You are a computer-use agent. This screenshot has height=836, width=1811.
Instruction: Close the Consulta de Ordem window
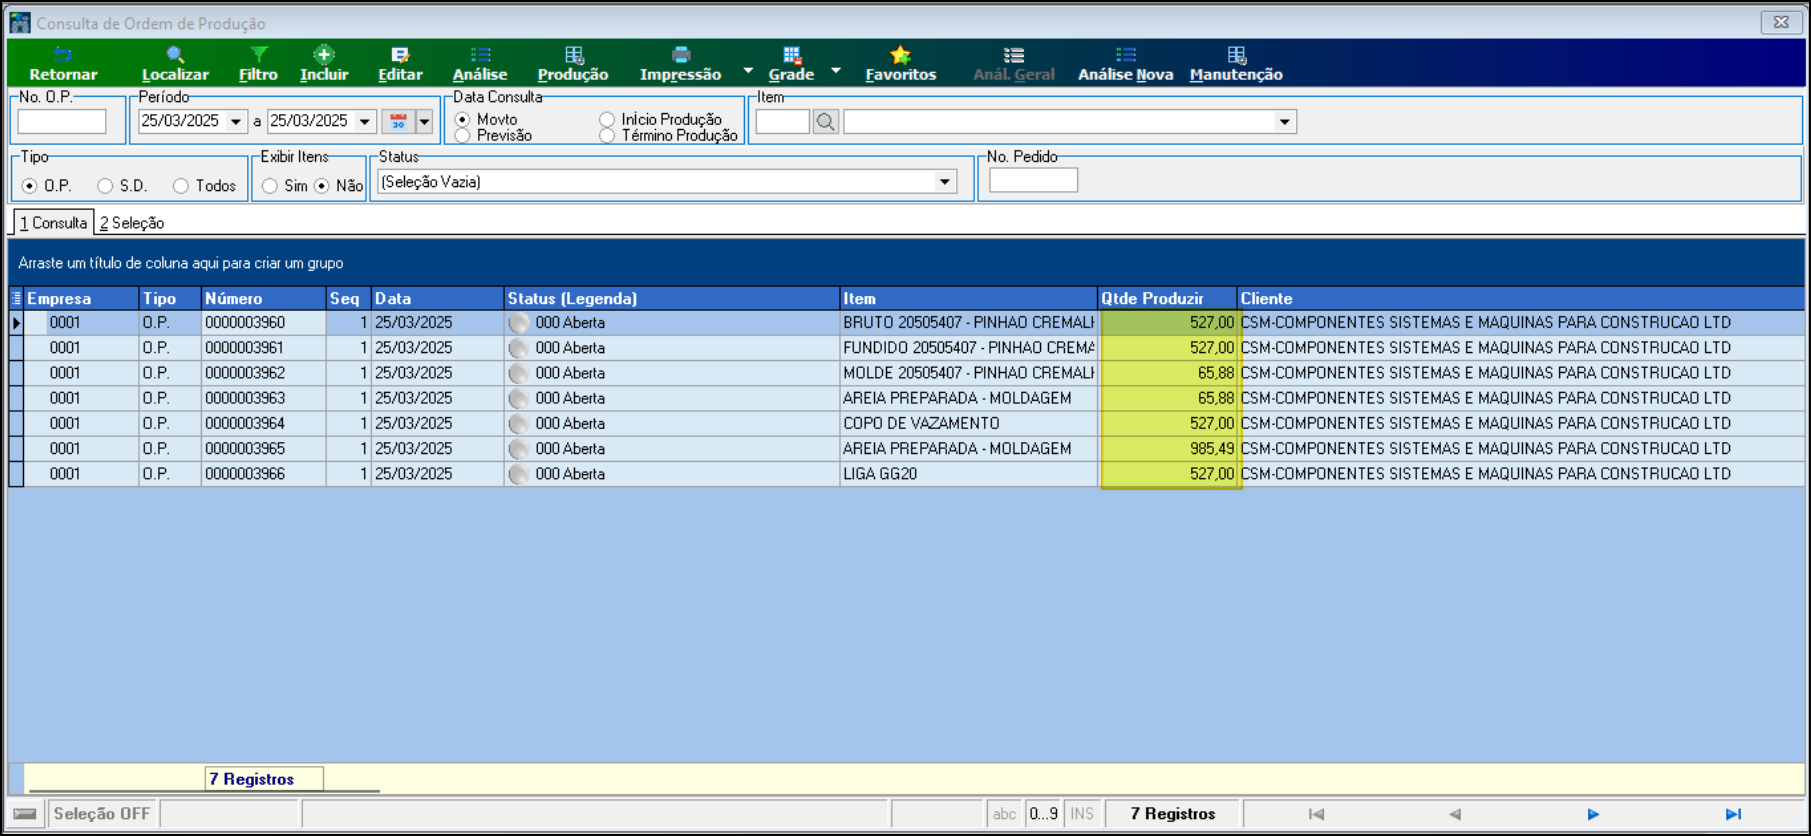[x=1781, y=22]
